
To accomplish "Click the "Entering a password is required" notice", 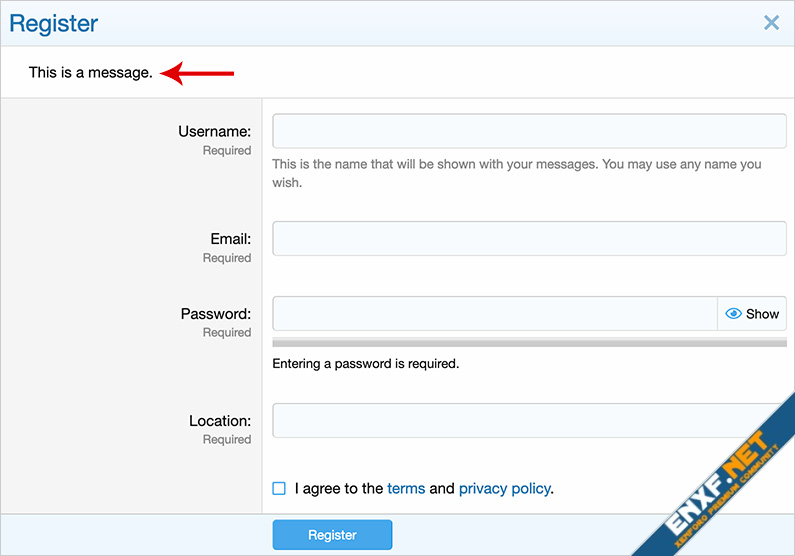I will click(365, 364).
